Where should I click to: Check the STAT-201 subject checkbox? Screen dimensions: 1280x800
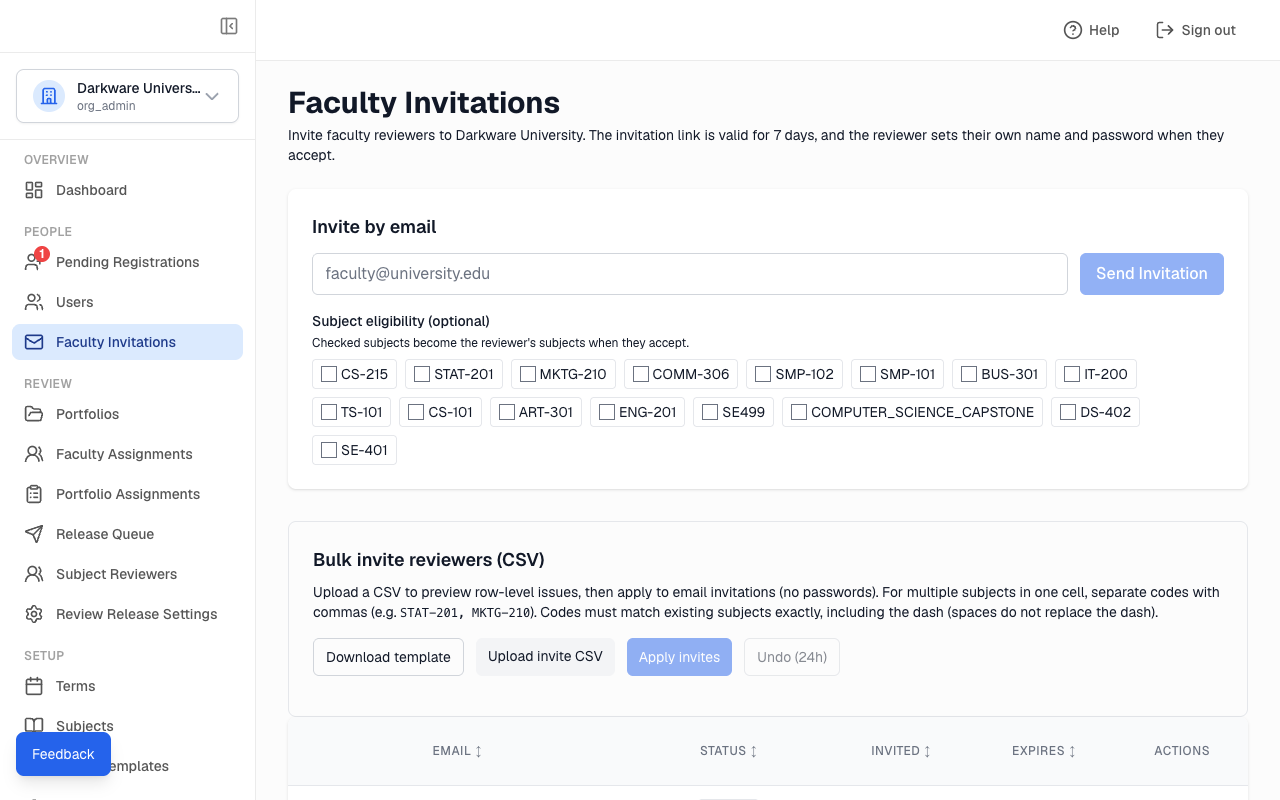[x=422, y=374]
